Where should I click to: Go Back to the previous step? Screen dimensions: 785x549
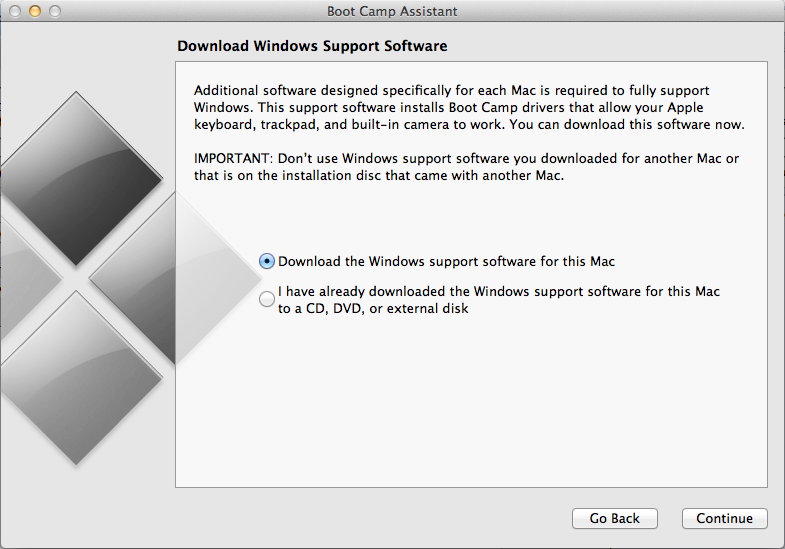click(x=615, y=518)
